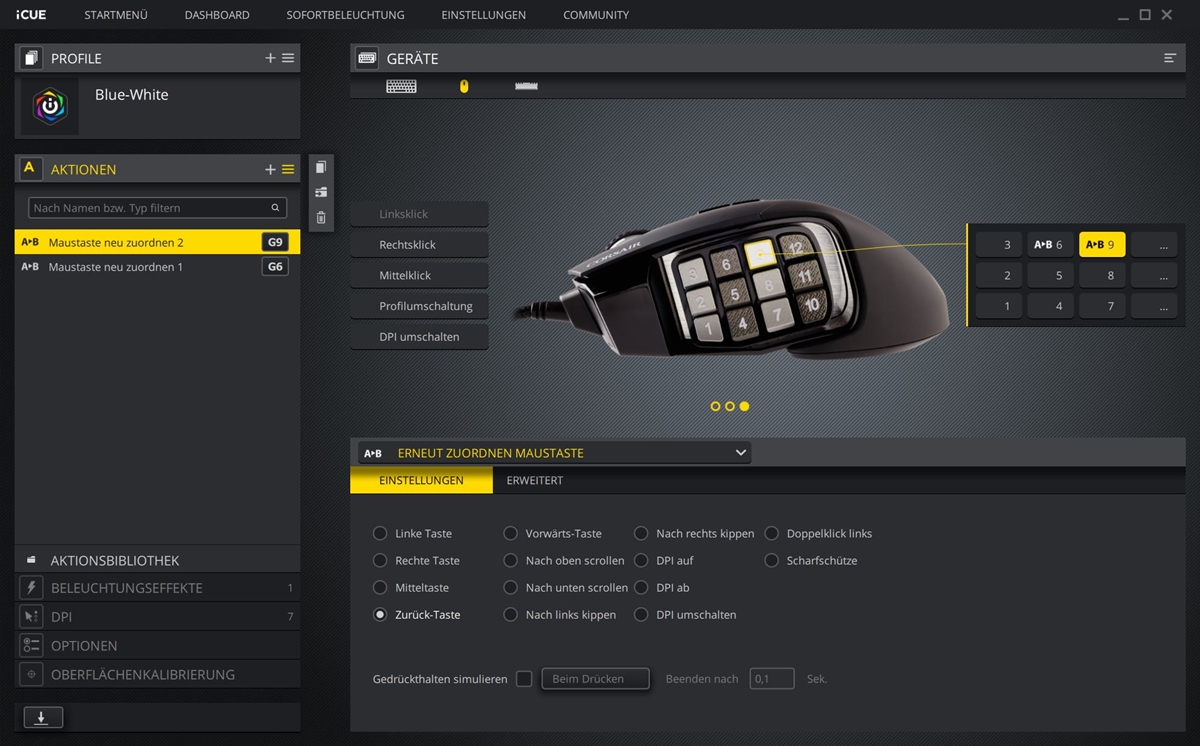Click the DPI umschalten button beside the mouse

pyautogui.click(x=419, y=337)
